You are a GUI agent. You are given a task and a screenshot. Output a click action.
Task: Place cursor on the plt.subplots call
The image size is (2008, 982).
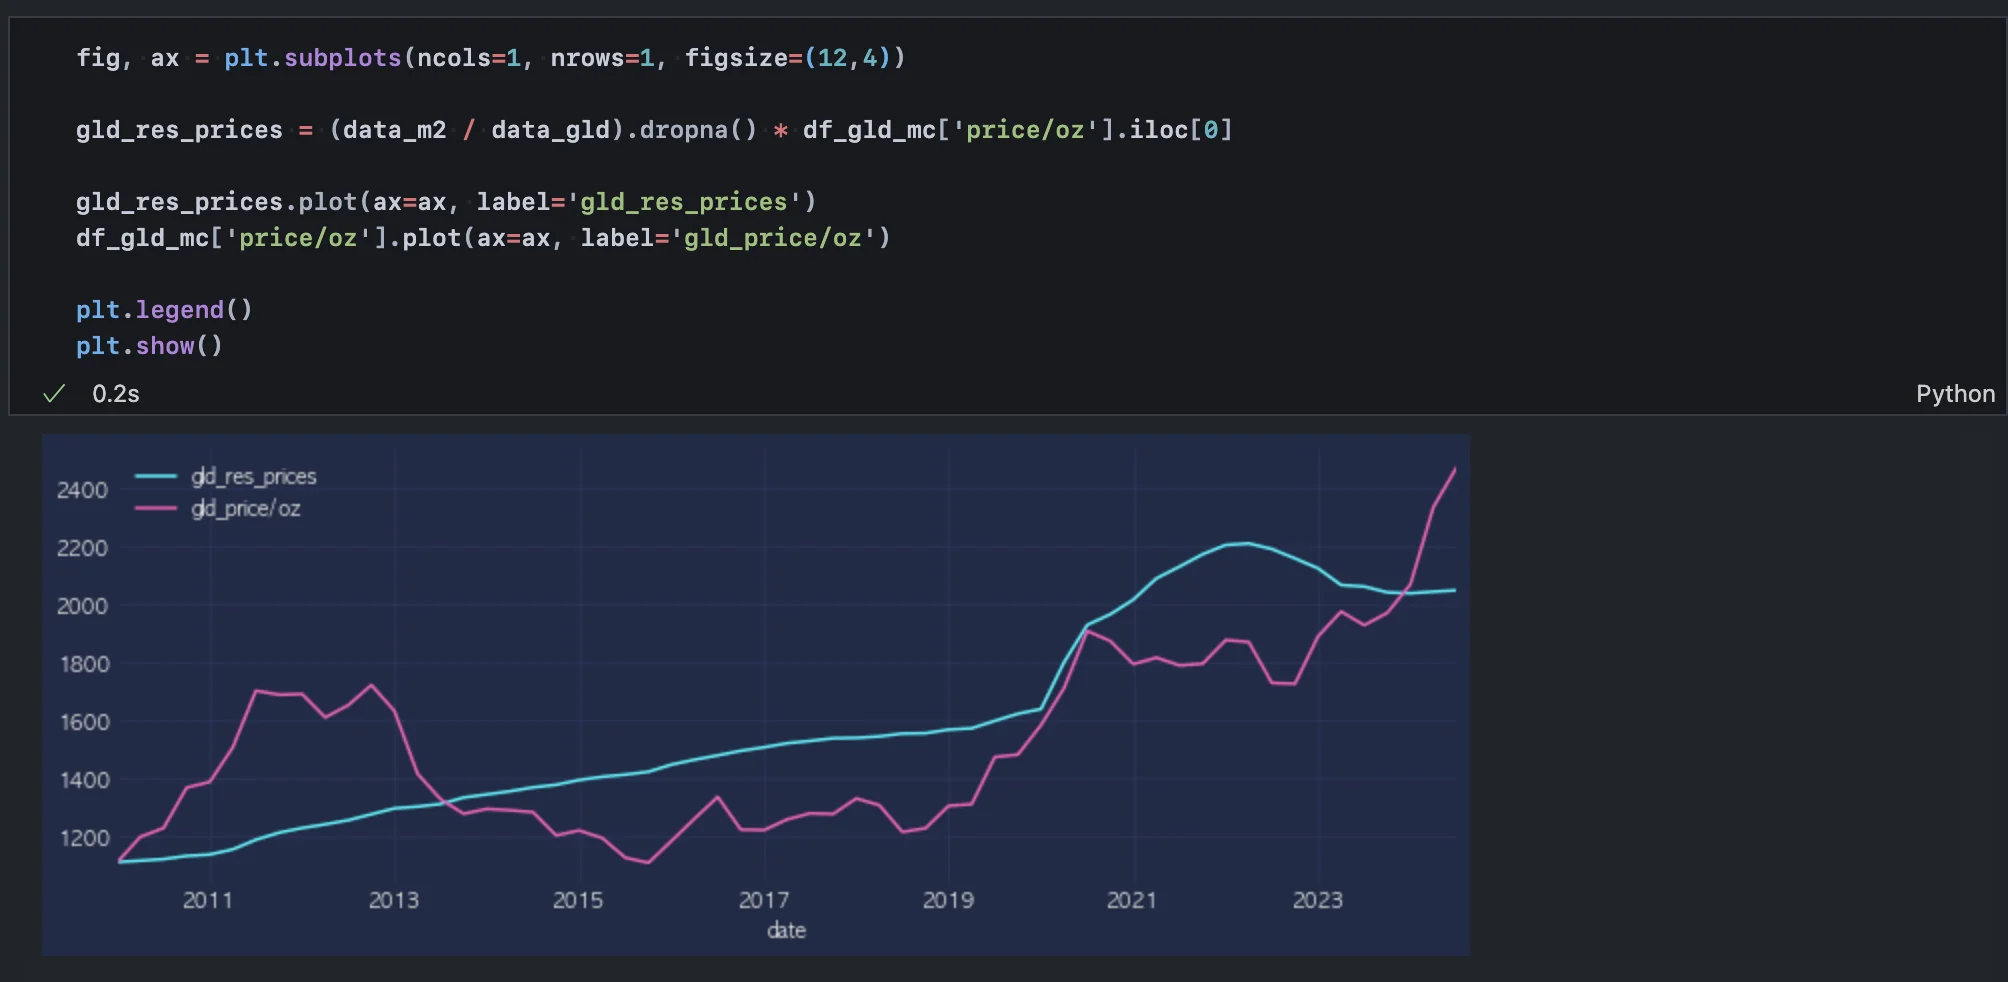312,58
